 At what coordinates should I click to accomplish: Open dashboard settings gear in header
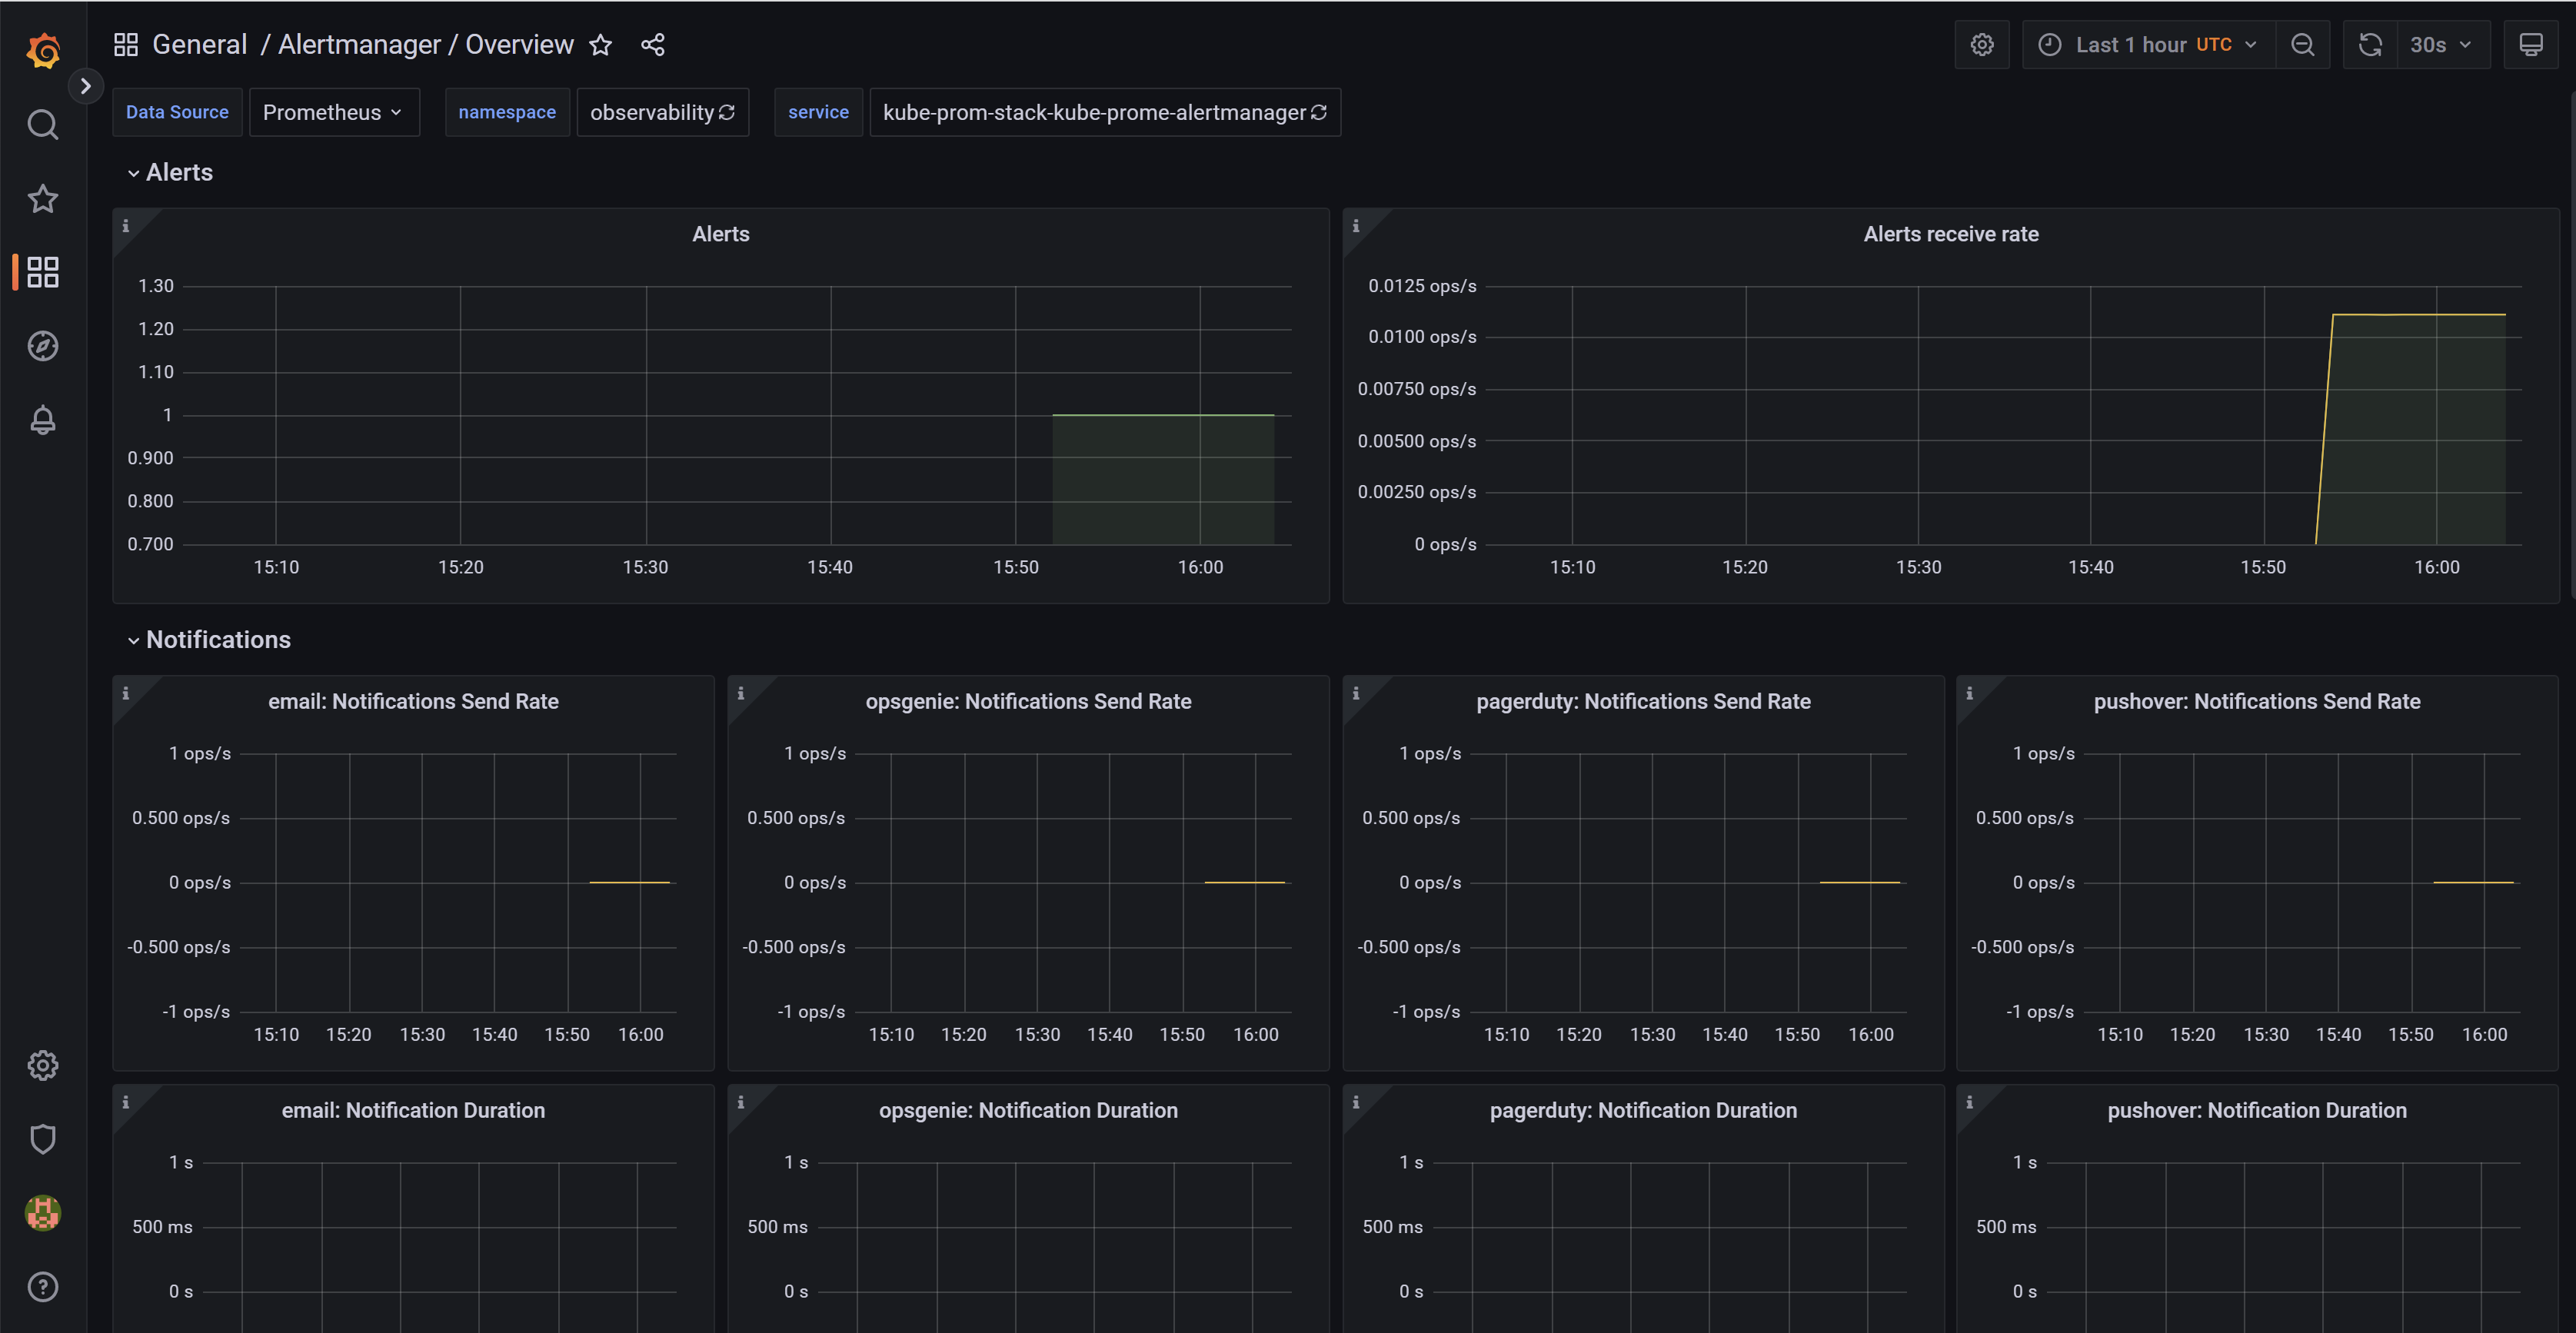1982,45
